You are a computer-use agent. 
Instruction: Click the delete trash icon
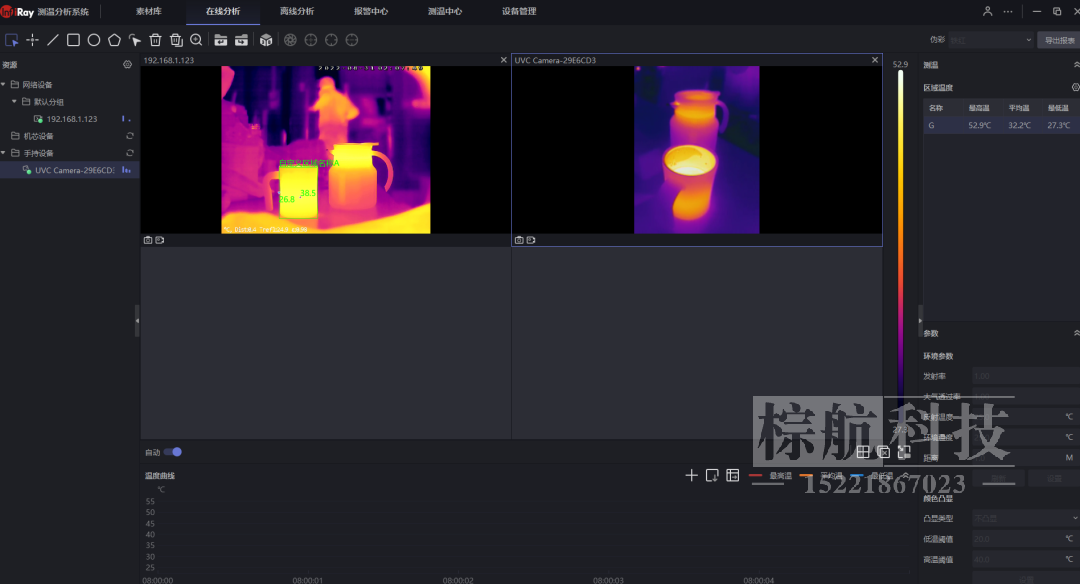coord(156,40)
